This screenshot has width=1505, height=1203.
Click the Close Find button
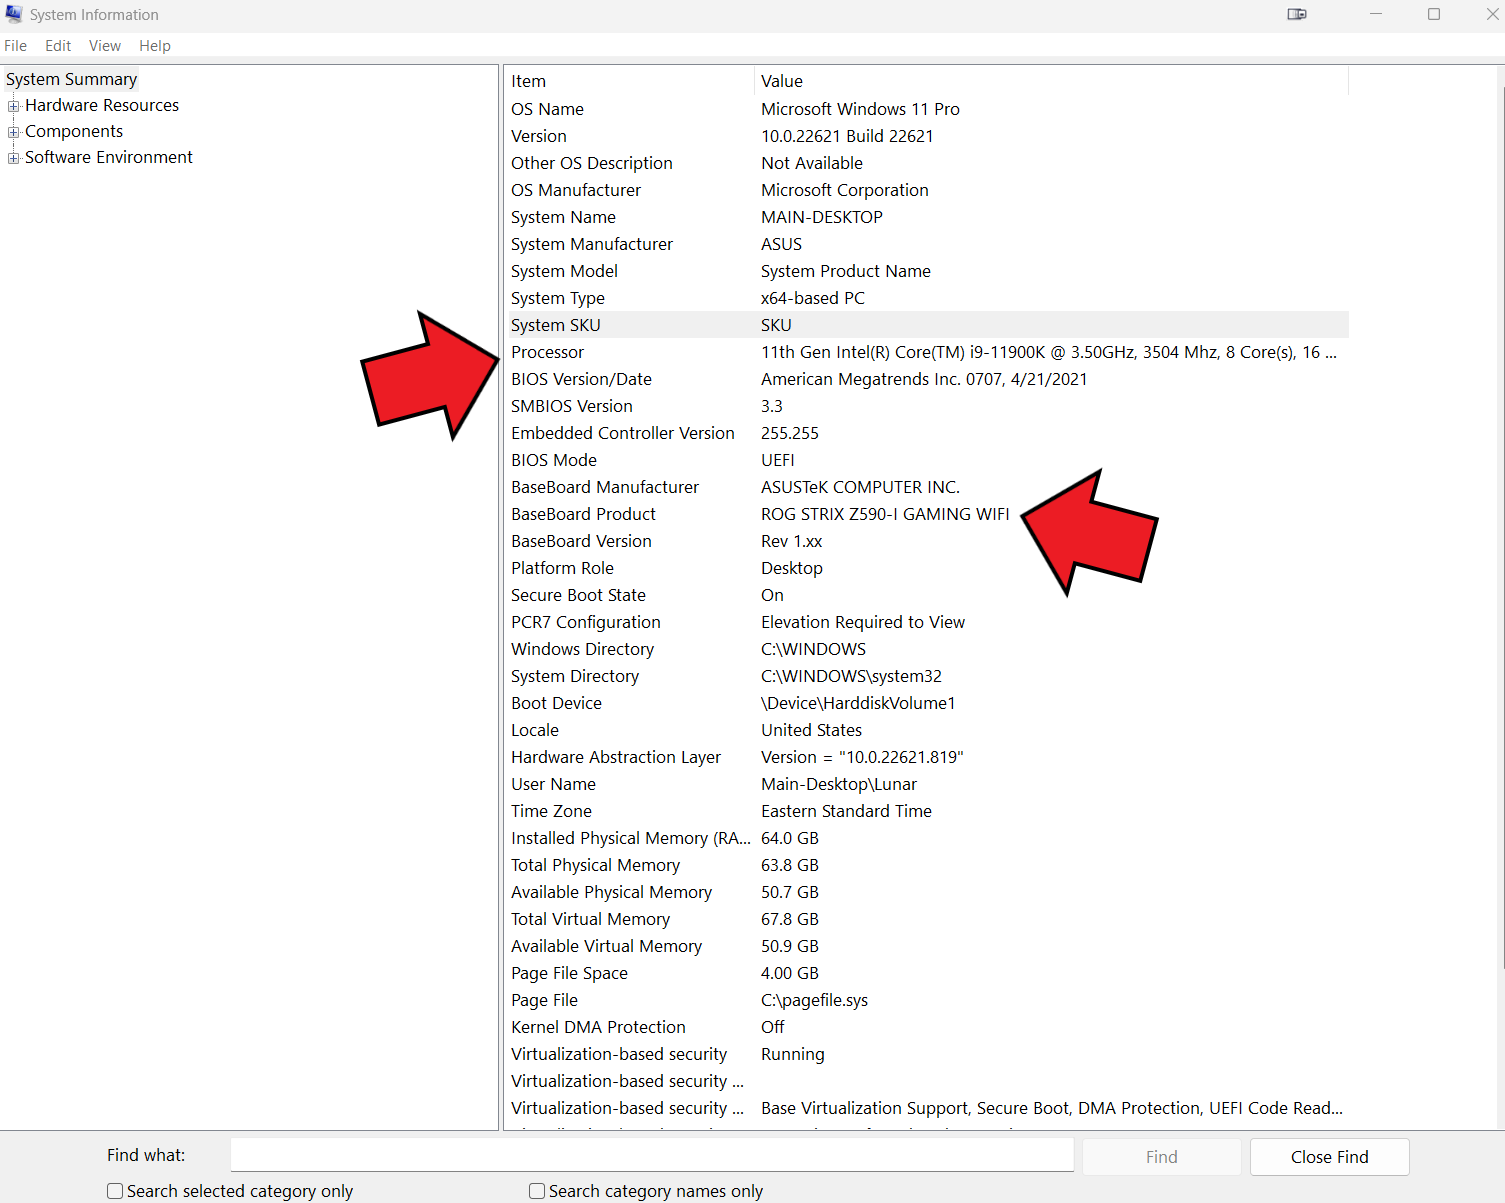point(1329,1157)
